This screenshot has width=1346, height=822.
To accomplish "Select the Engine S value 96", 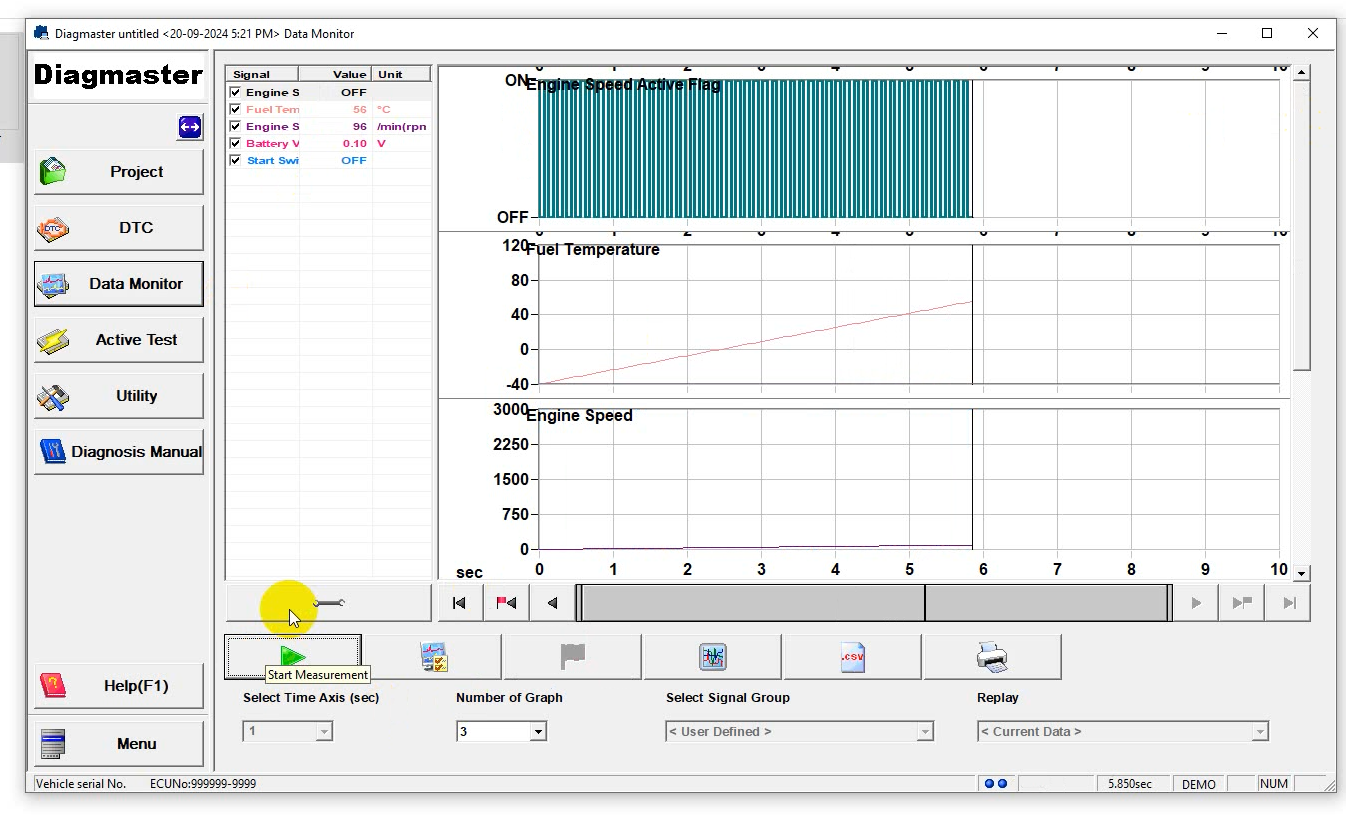I will (x=359, y=126).
